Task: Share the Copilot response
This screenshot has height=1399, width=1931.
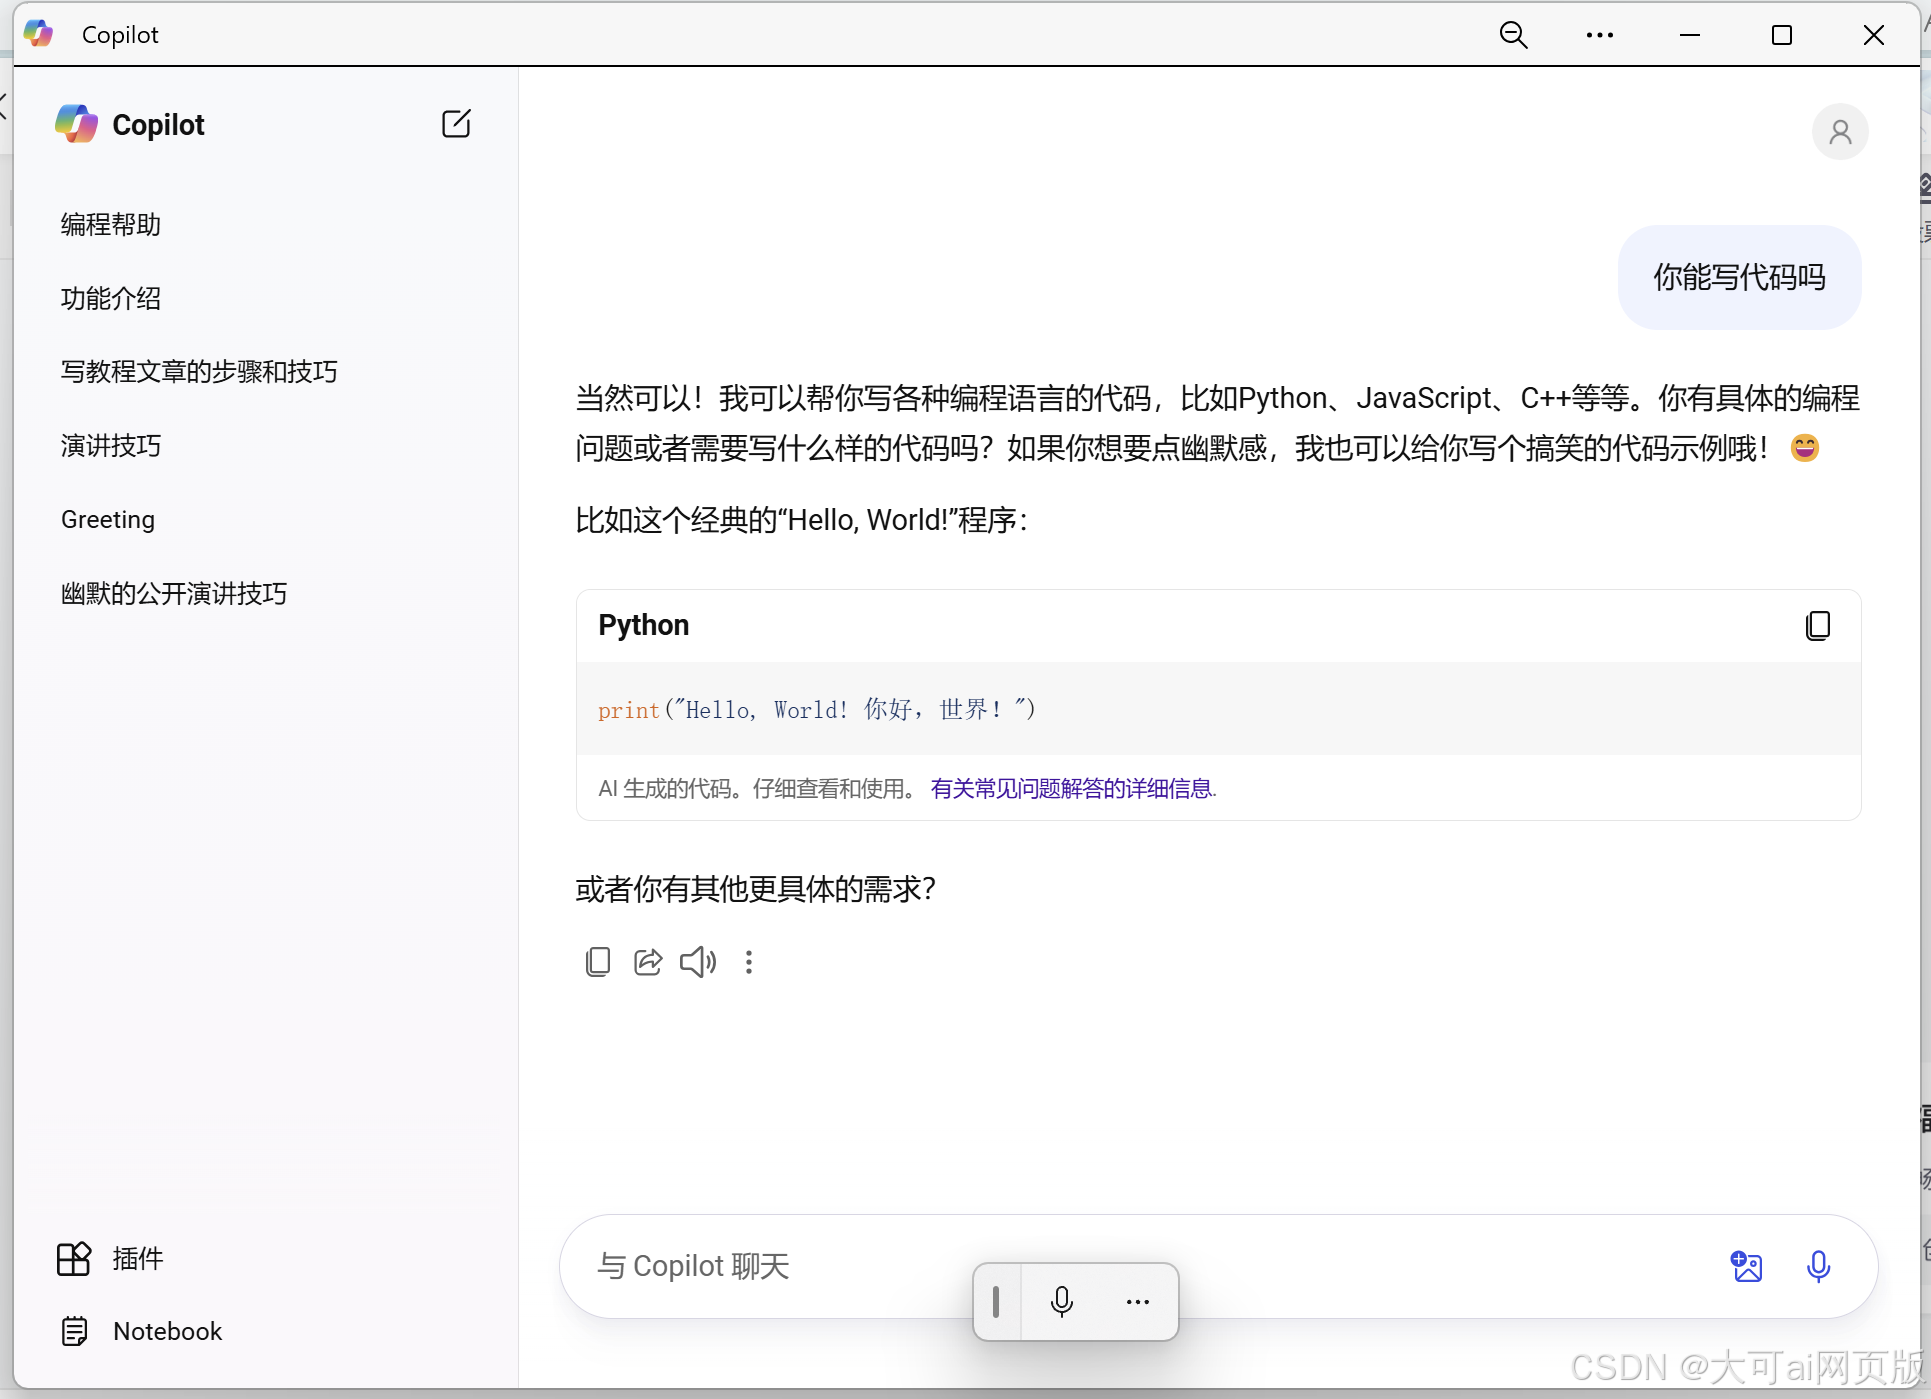Action: [648, 962]
